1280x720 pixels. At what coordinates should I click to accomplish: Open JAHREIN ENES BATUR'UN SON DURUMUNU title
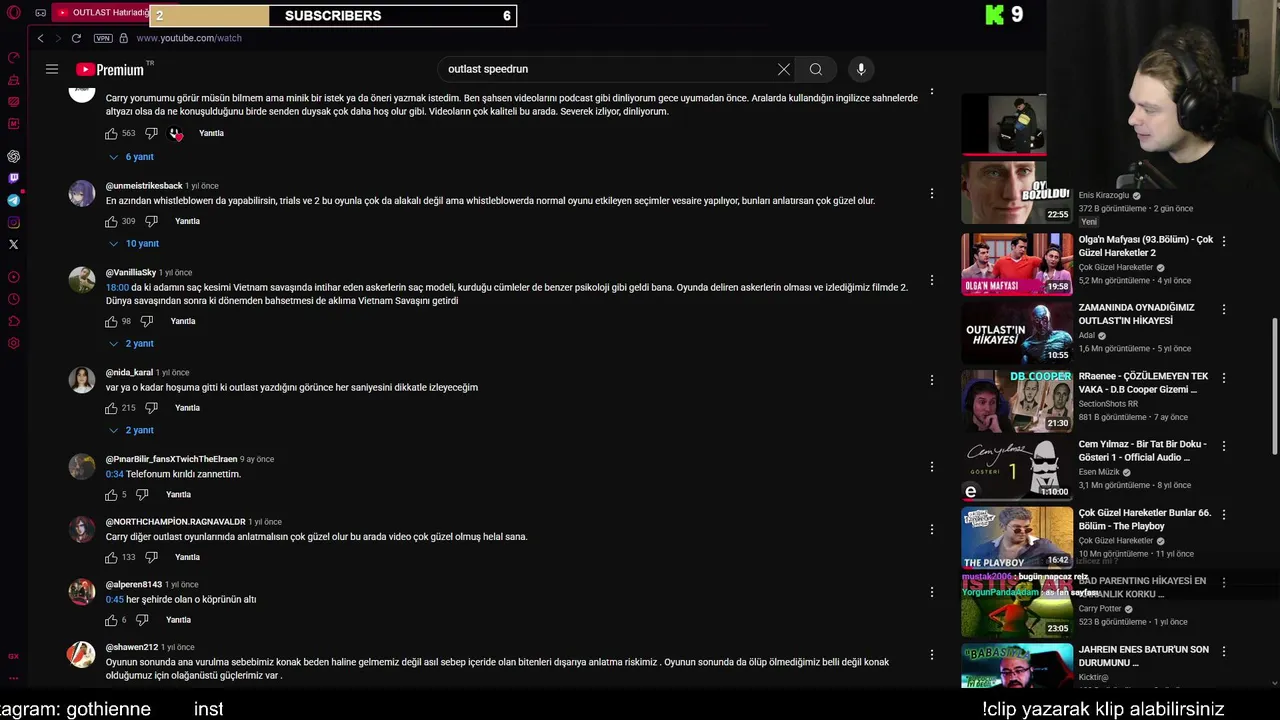[1144, 656]
